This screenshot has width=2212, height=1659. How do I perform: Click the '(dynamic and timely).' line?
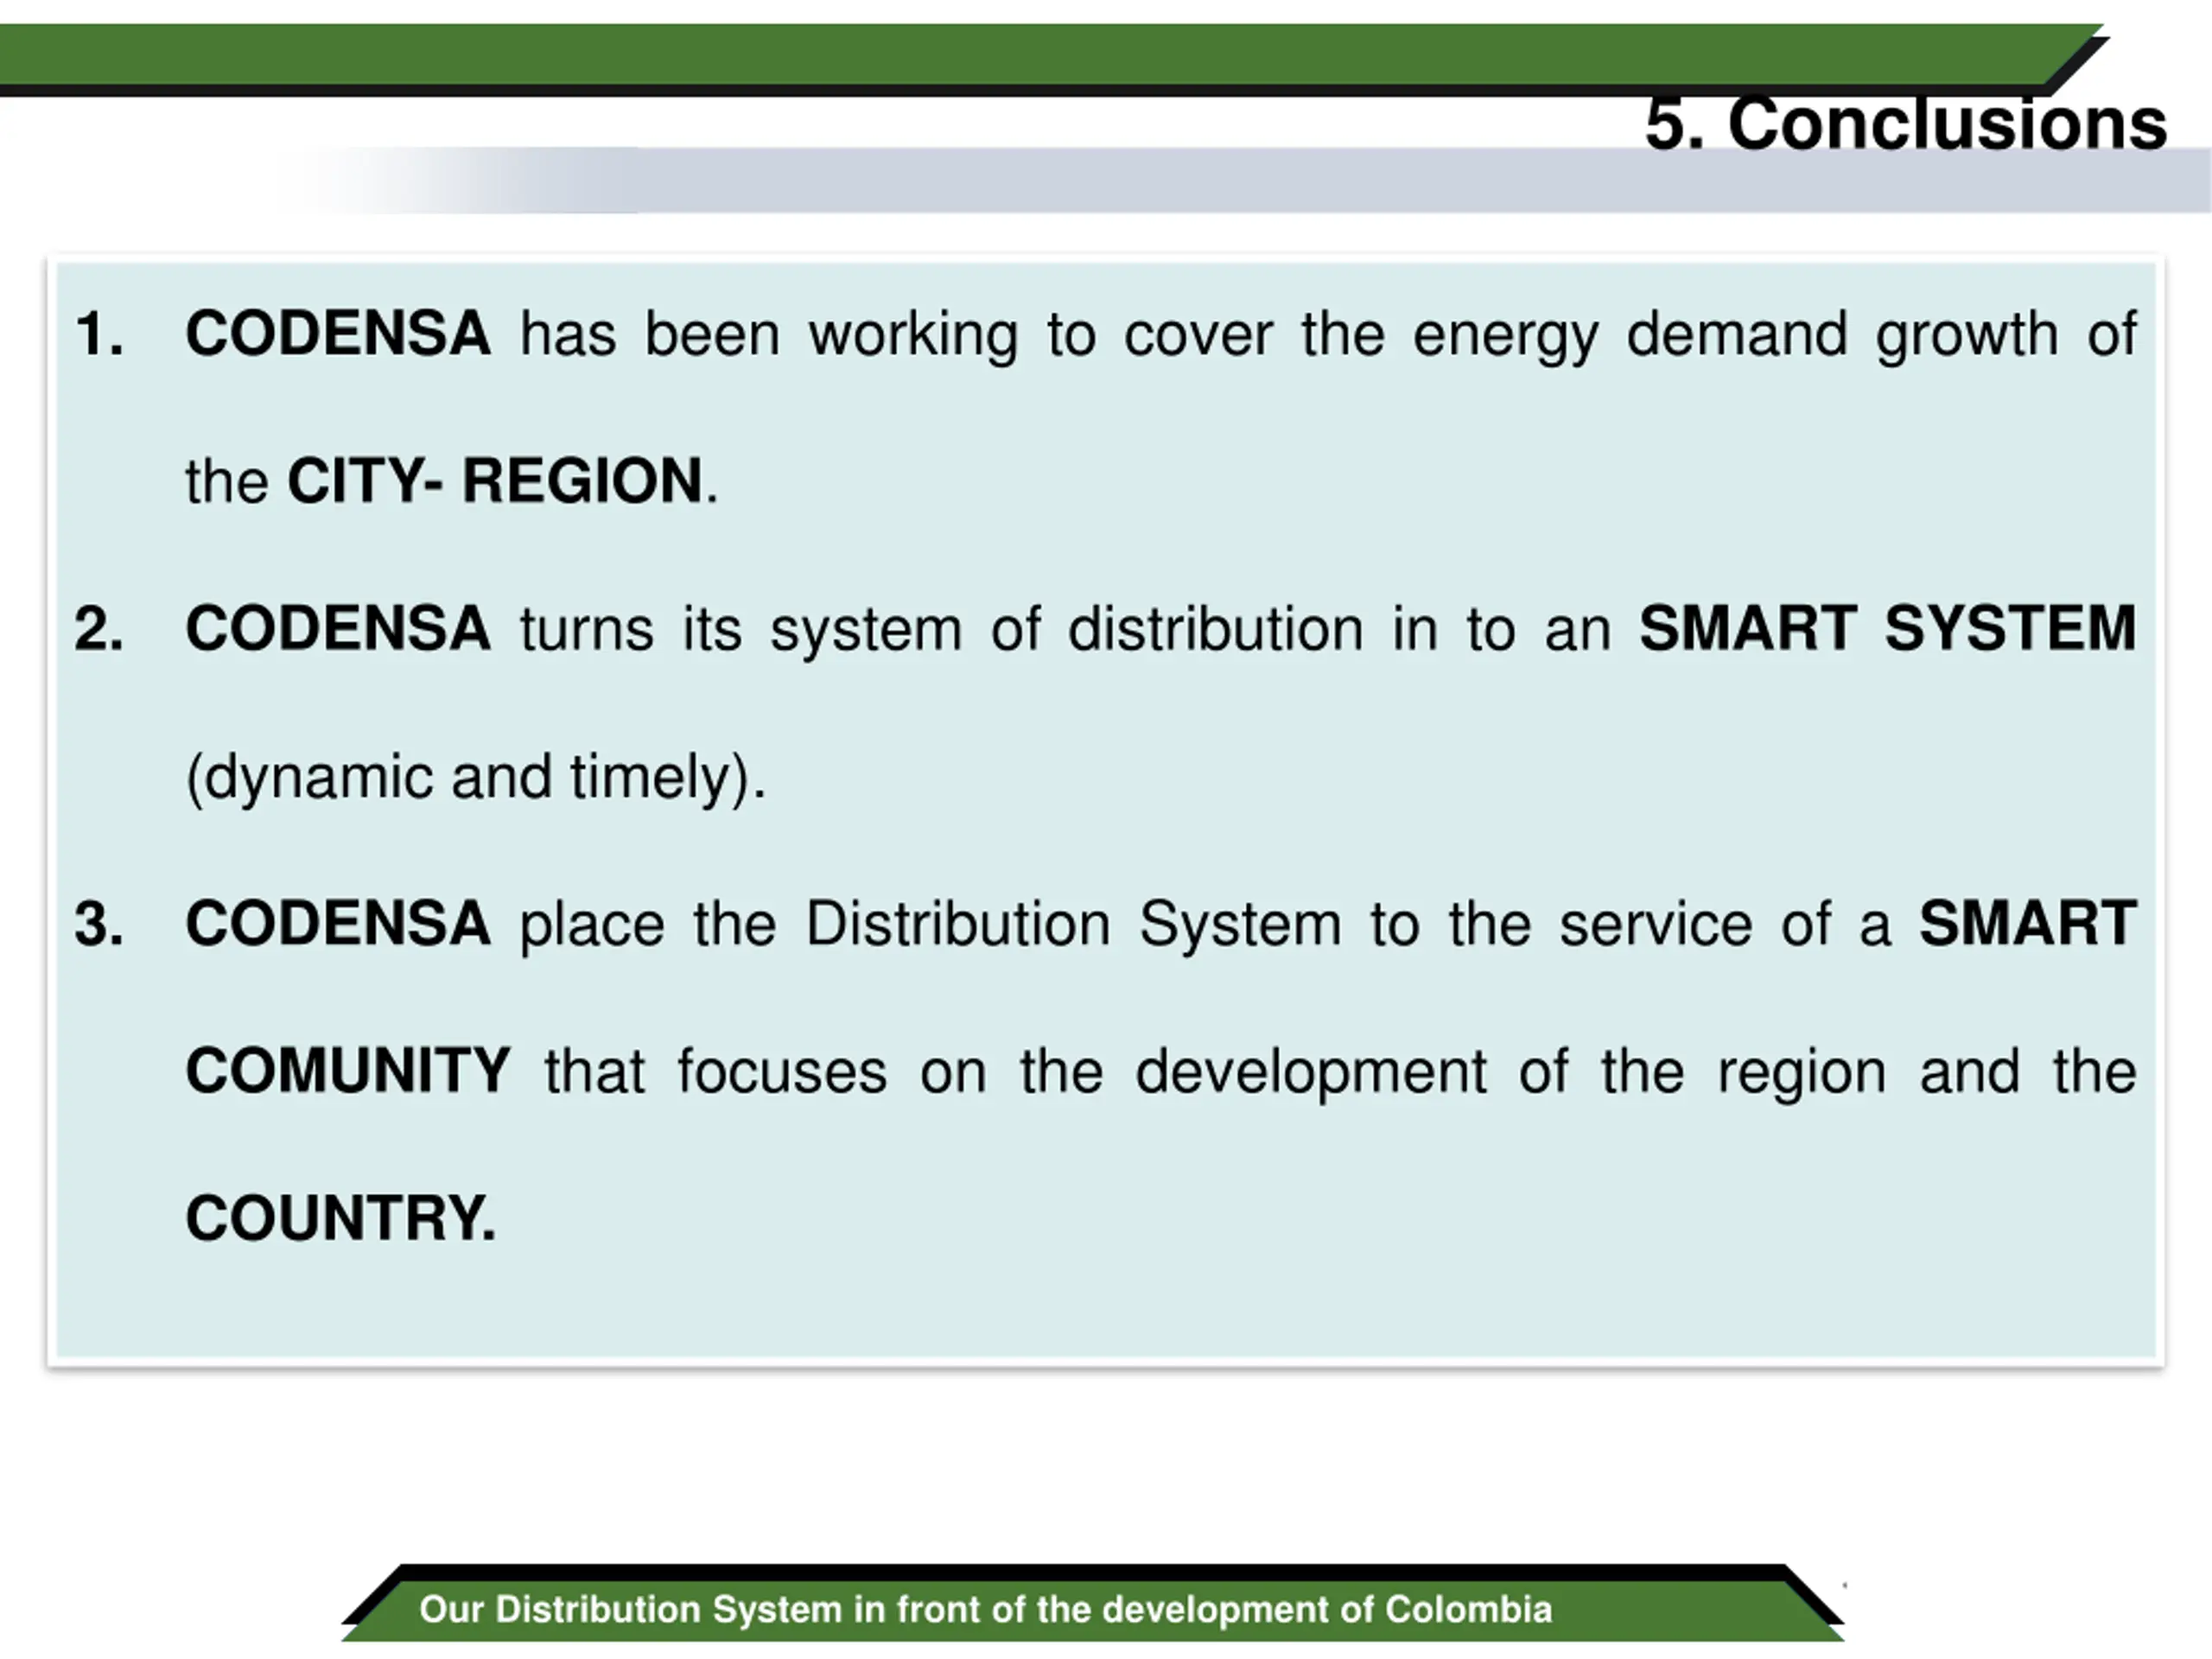point(477,778)
